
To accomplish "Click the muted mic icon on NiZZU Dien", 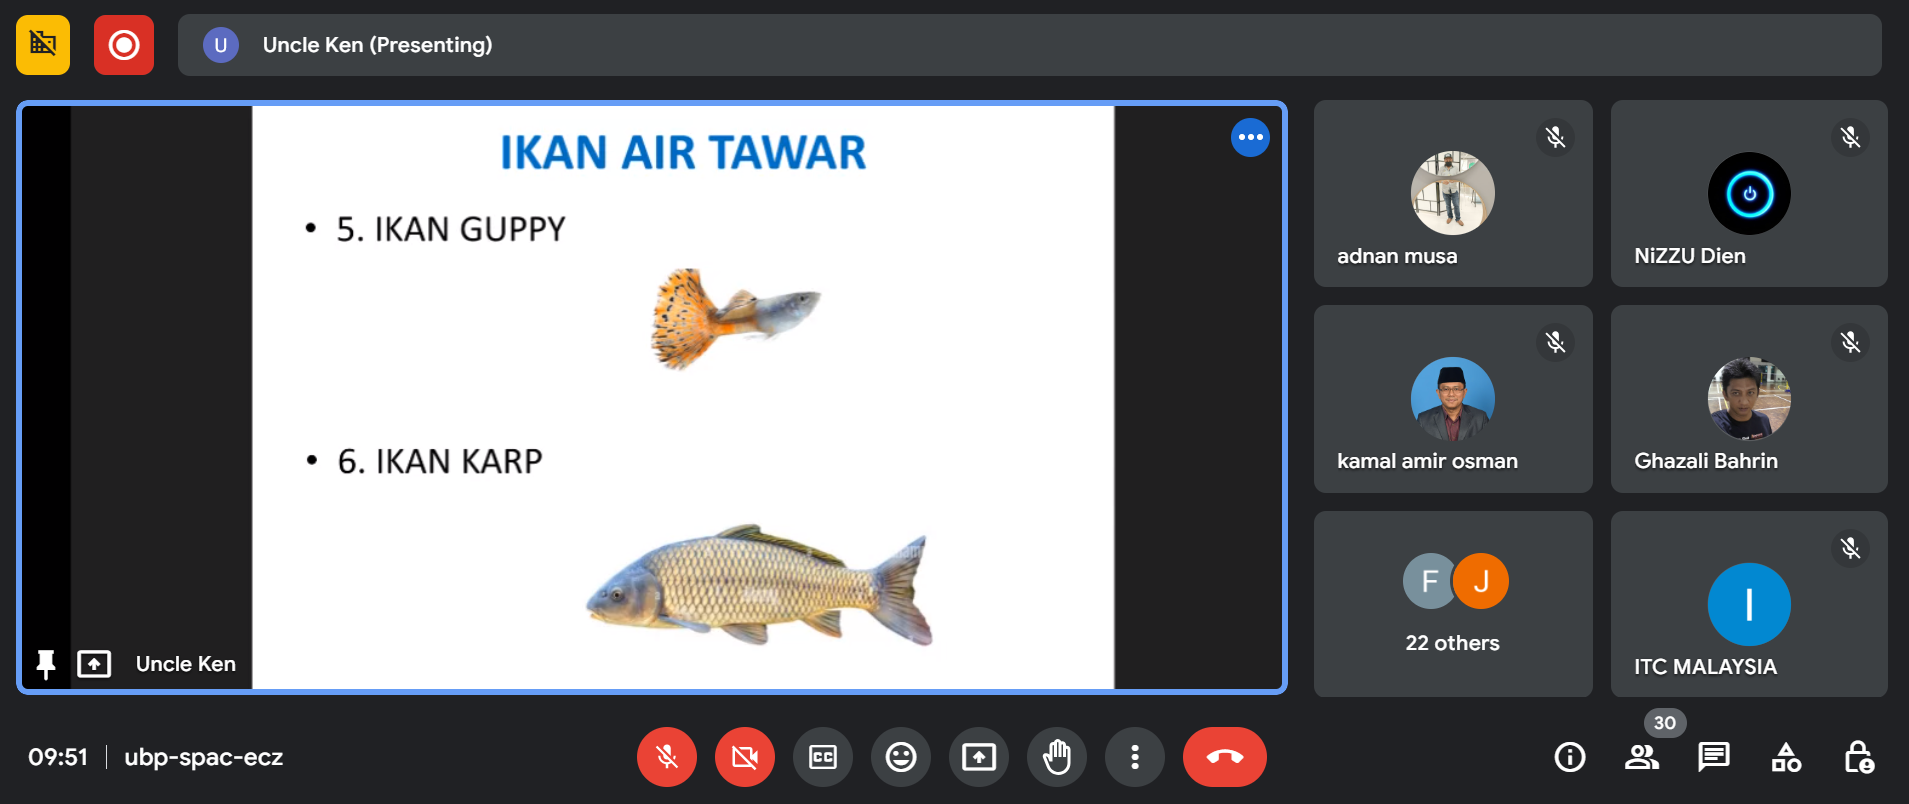I will (1851, 137).
